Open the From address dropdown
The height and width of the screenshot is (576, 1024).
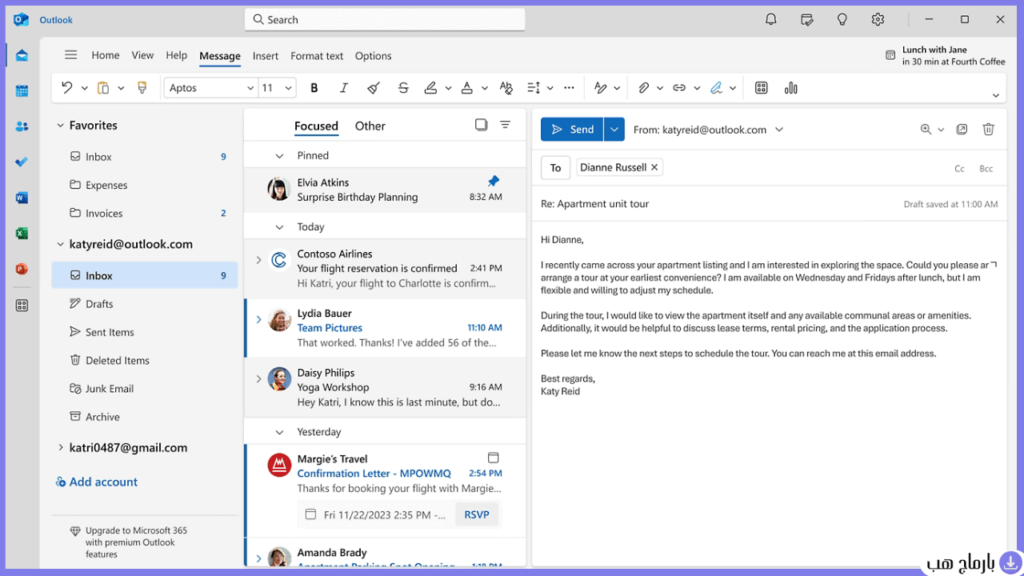779,129
